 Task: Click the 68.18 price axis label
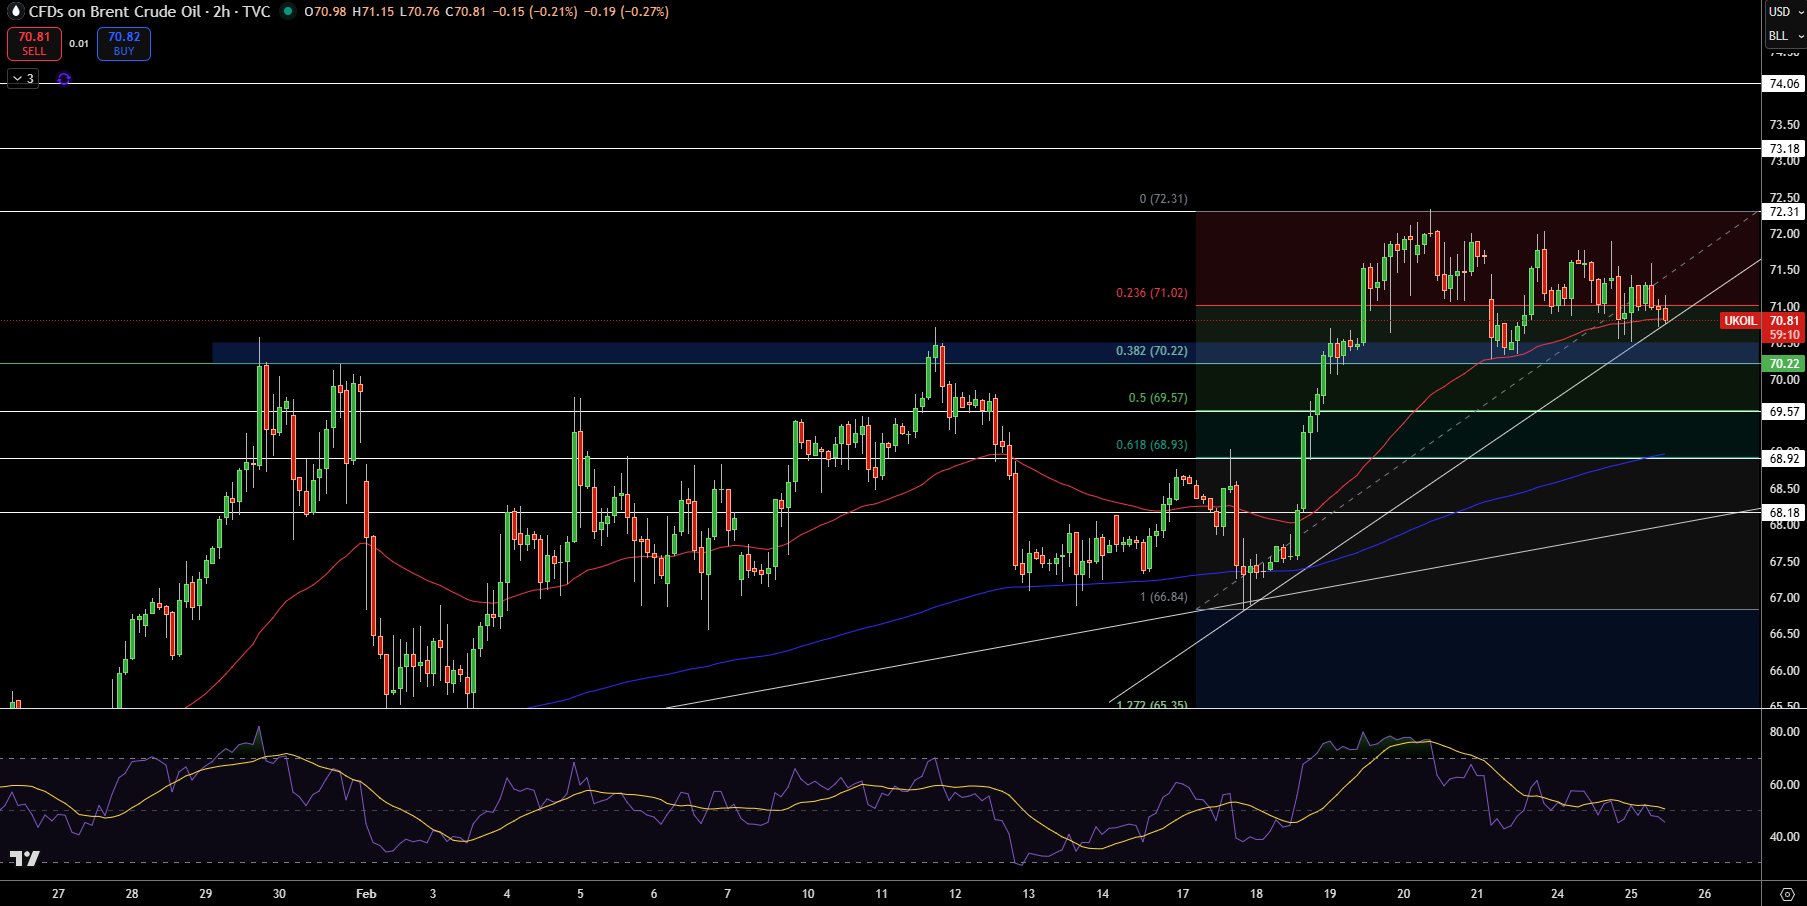[x=1784, y=513]
